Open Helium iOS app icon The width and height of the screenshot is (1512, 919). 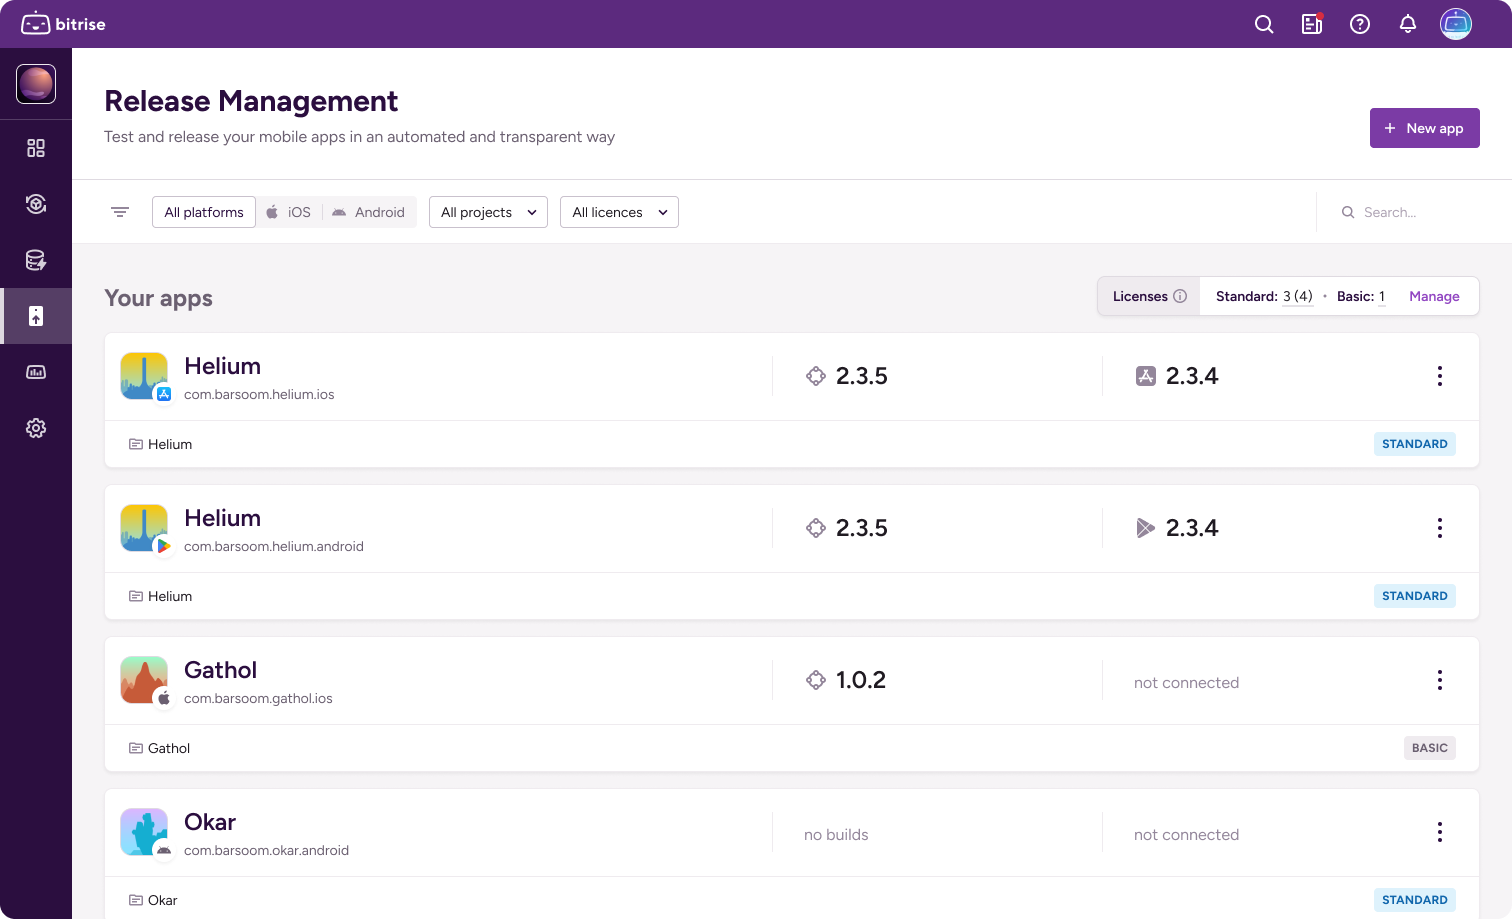click(x=144, y=376)
